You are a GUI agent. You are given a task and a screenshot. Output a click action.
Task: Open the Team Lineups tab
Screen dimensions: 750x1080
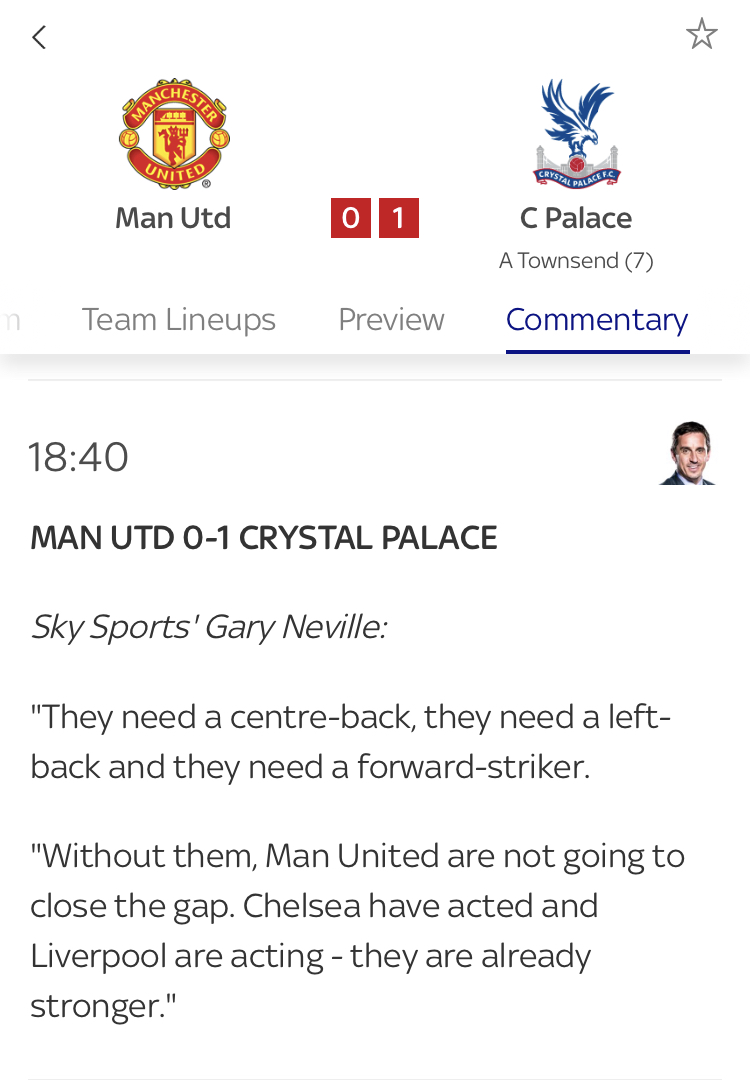pos(178,320)
